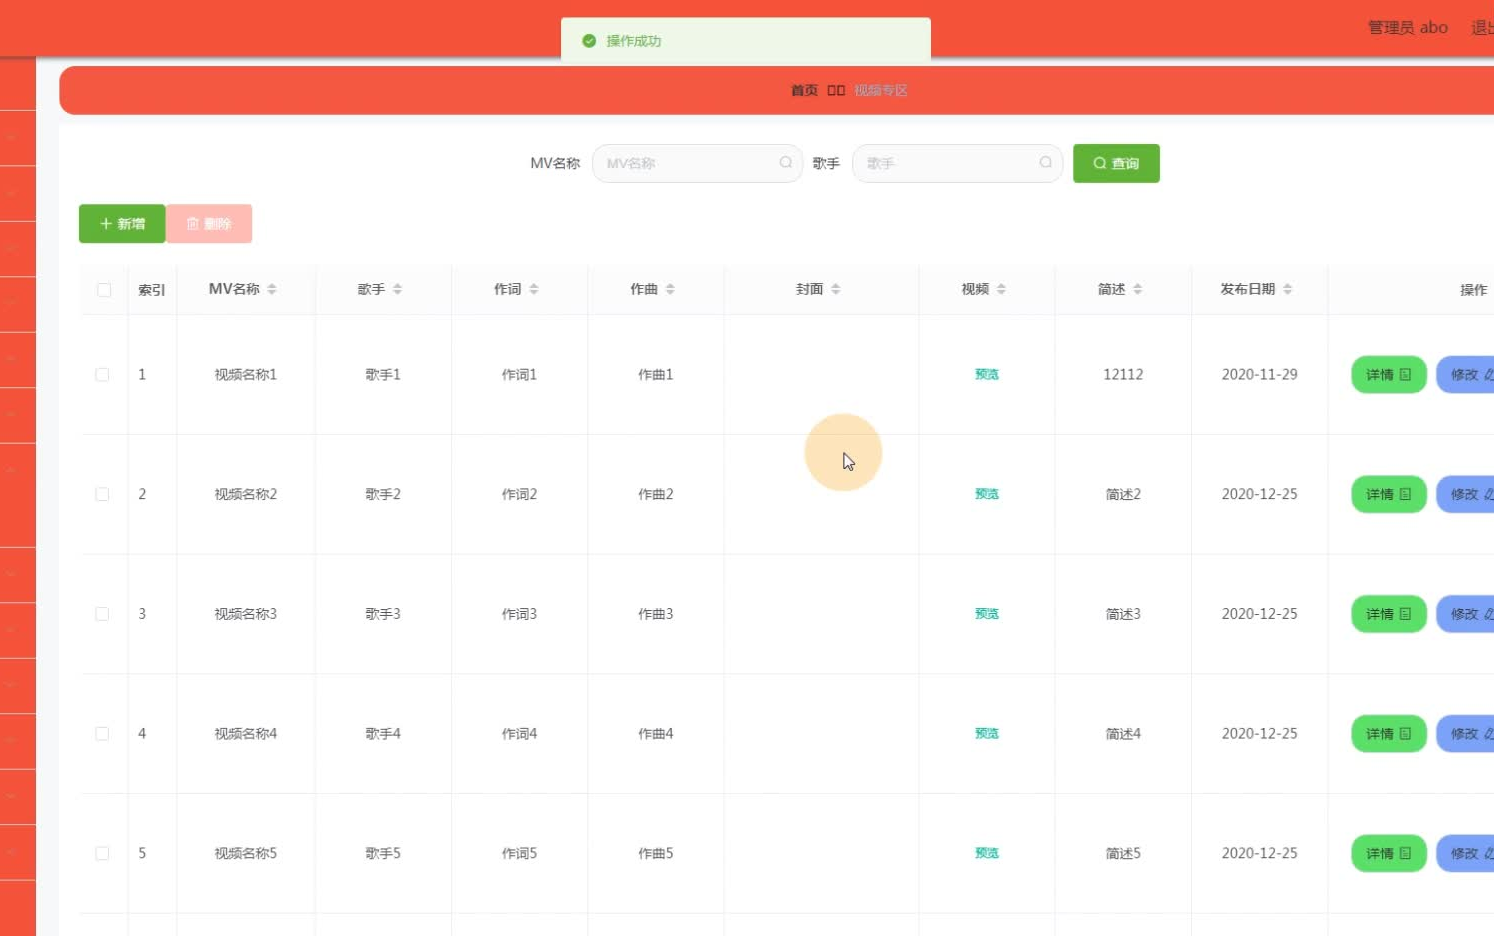The height and width of the screenshot is (936, 1494).
Task: Sort table by 发布日期 column arrows
Action: [x=1288, y=289]
